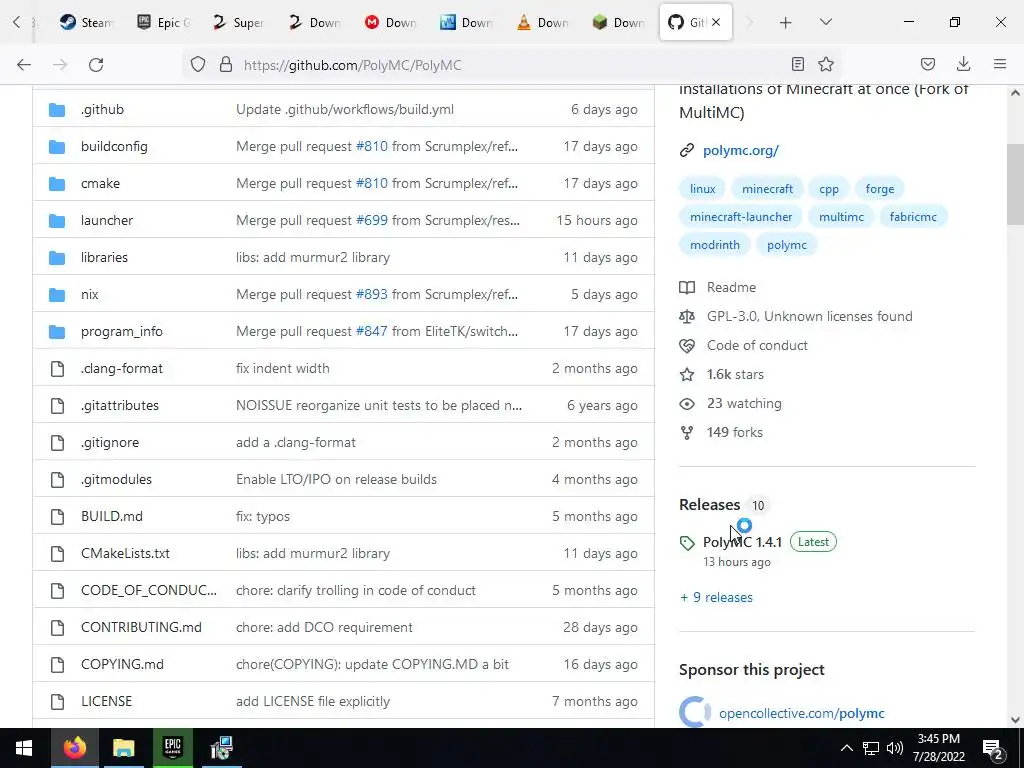Screen dimensions: 1024x768
Task: Visit the polymc.org website link
Action: click(x=741, y=150)
